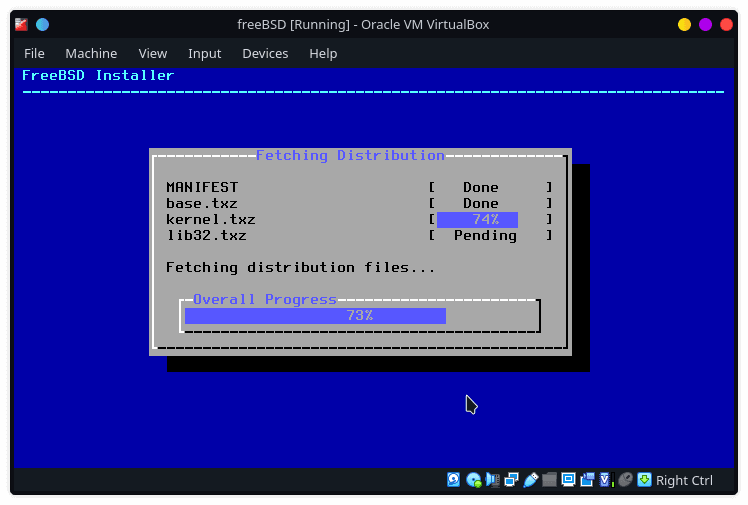
Task: Click the keyboard capture arrow icon
Action: [x=644, y=479]
